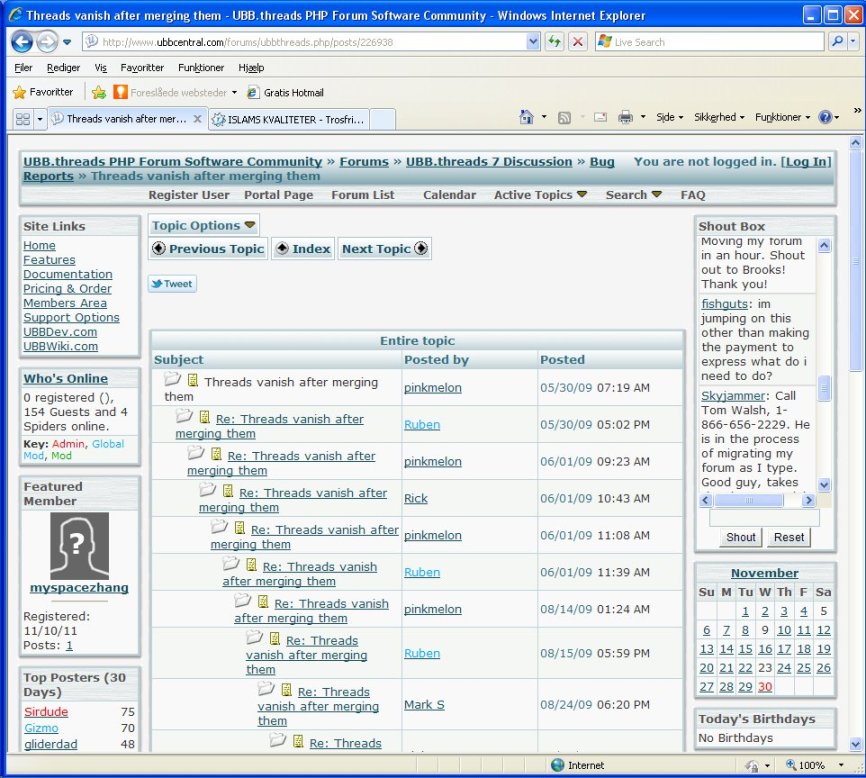866x778 pixels.
Task: Open Rick's profile link
Action: point(415,498)
